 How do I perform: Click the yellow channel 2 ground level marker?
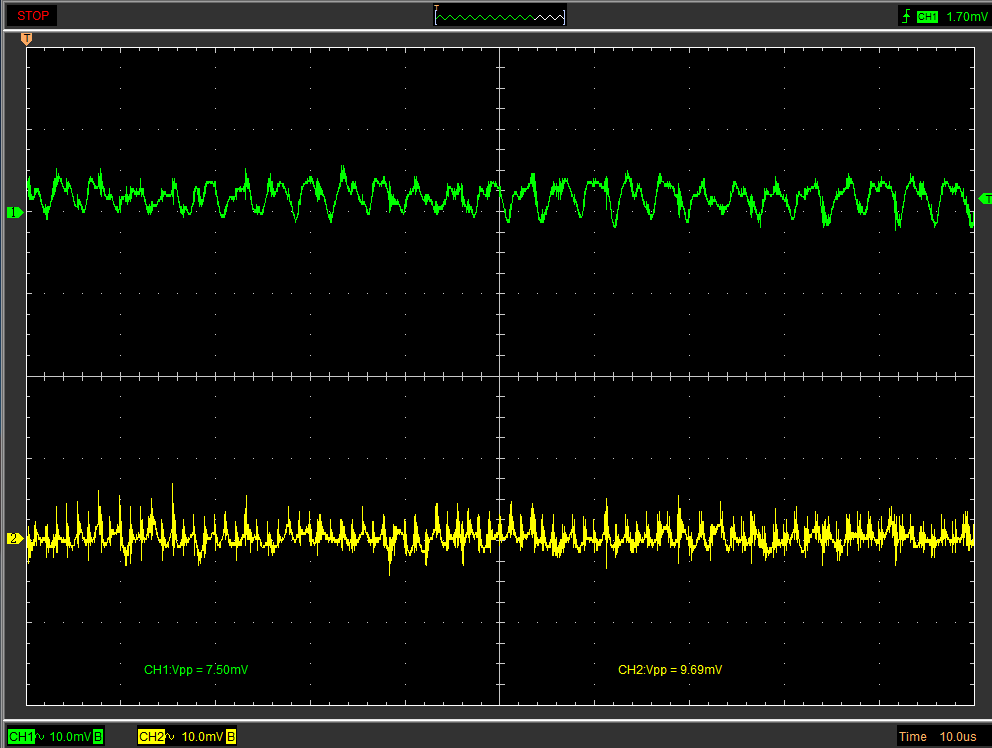click(14, 539)
